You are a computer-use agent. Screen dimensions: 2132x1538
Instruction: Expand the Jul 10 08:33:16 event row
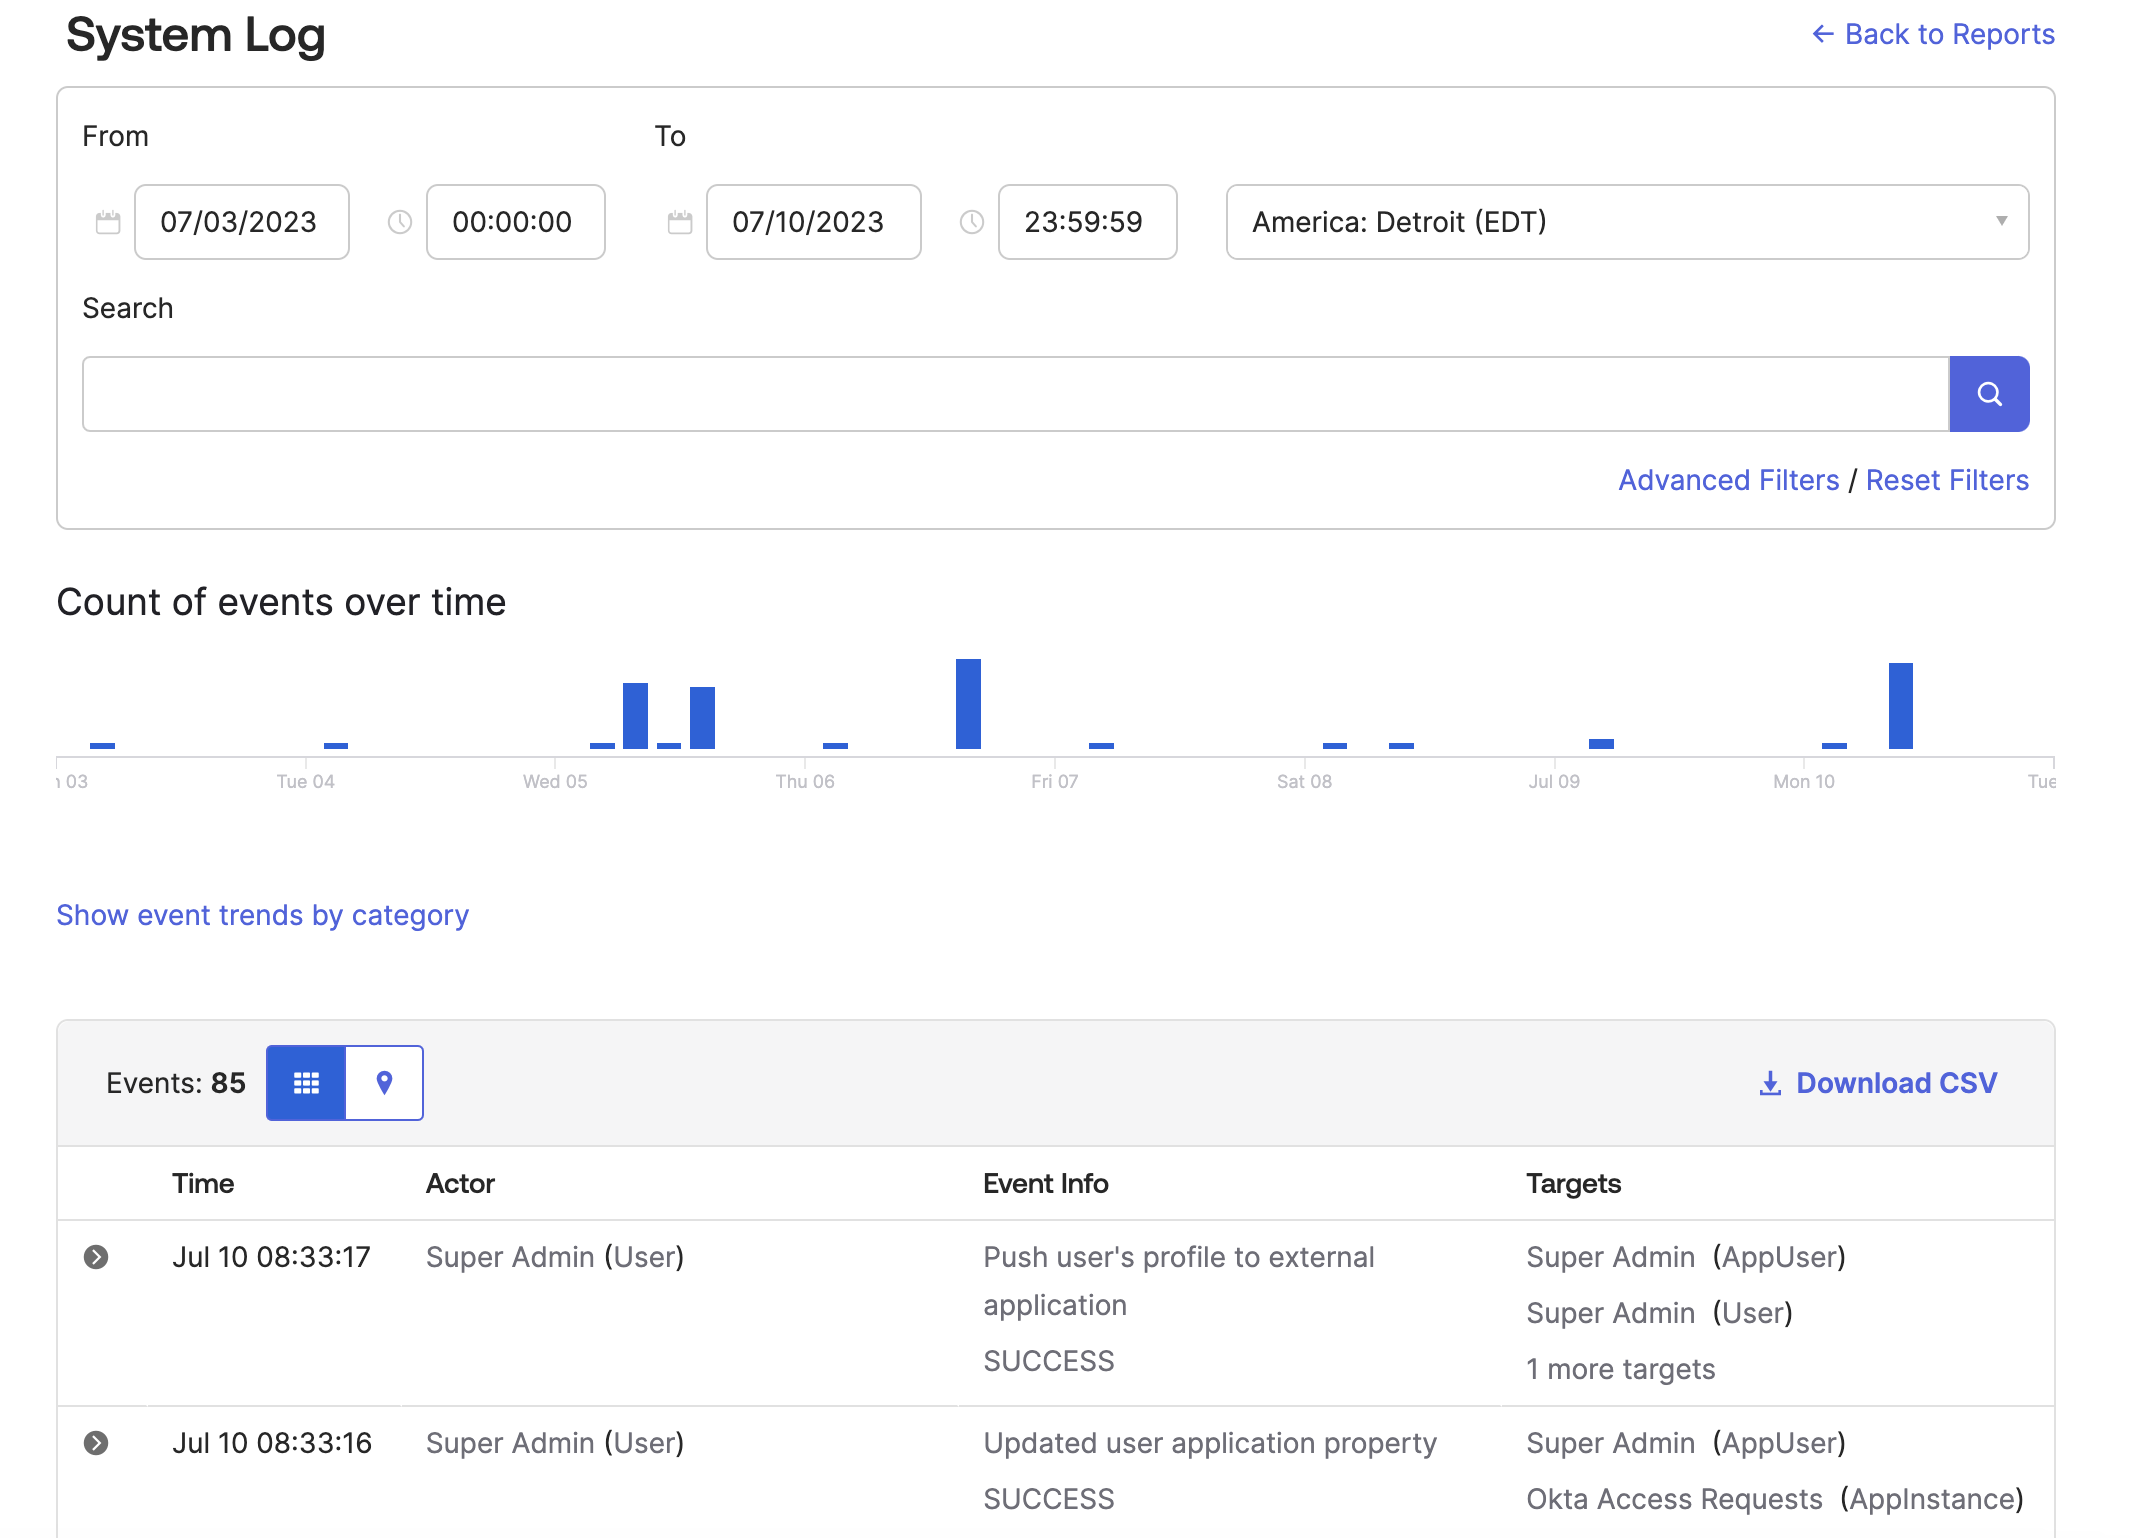[96, 1443]
